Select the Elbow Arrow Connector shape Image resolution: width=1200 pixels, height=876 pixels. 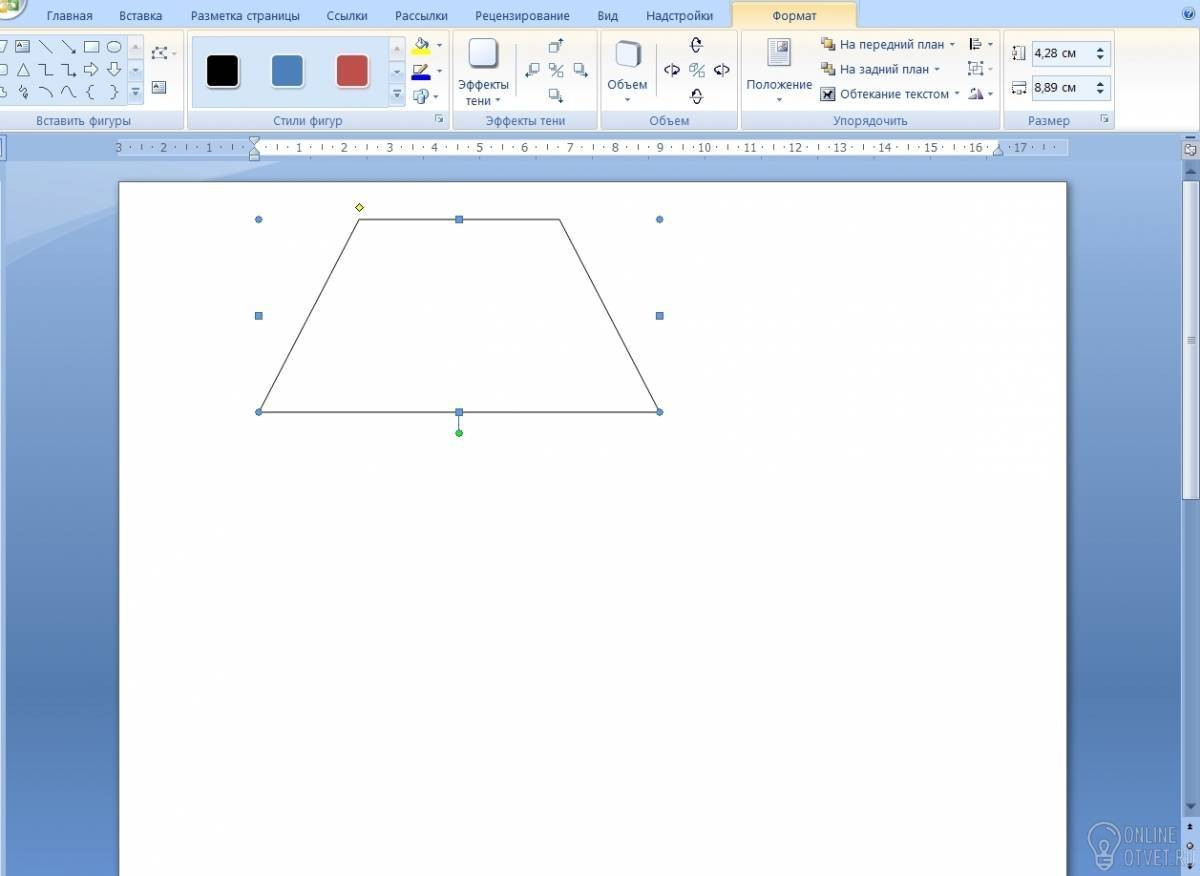68,70
